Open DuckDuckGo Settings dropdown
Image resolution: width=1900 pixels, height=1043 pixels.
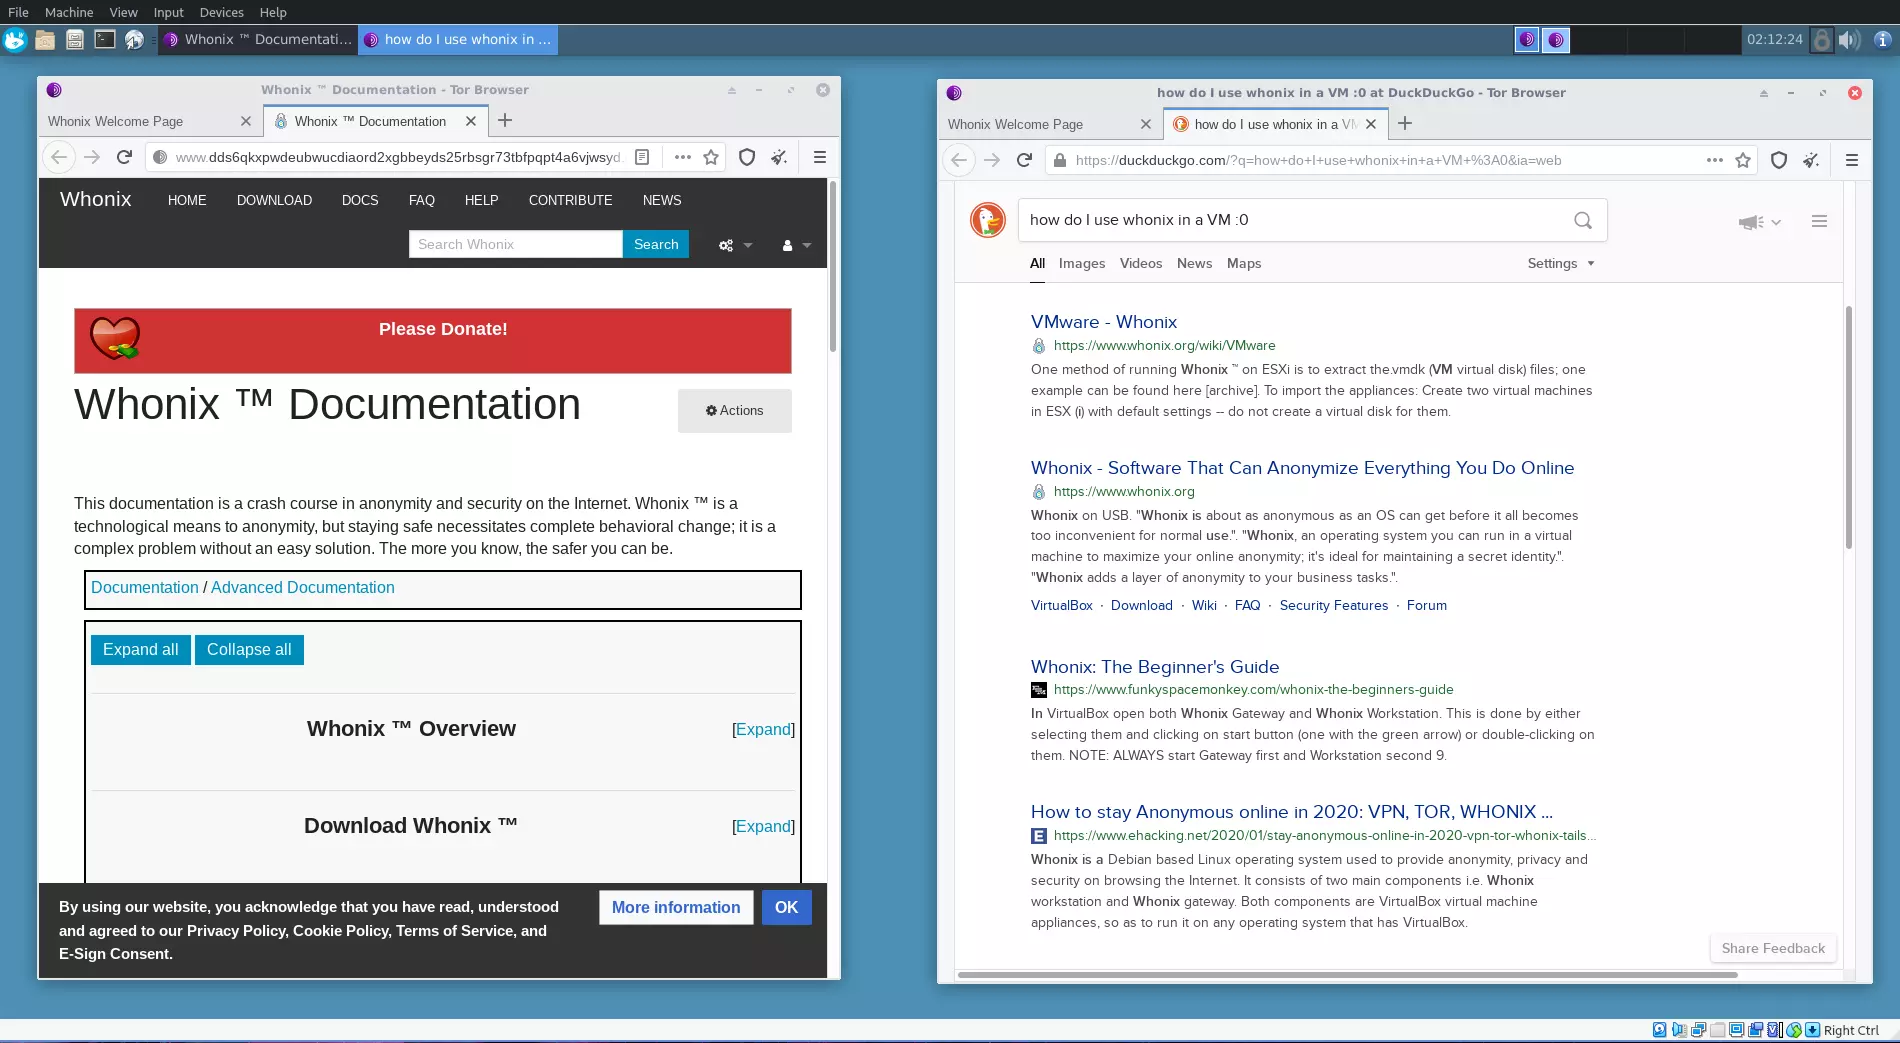(1560, 264)
